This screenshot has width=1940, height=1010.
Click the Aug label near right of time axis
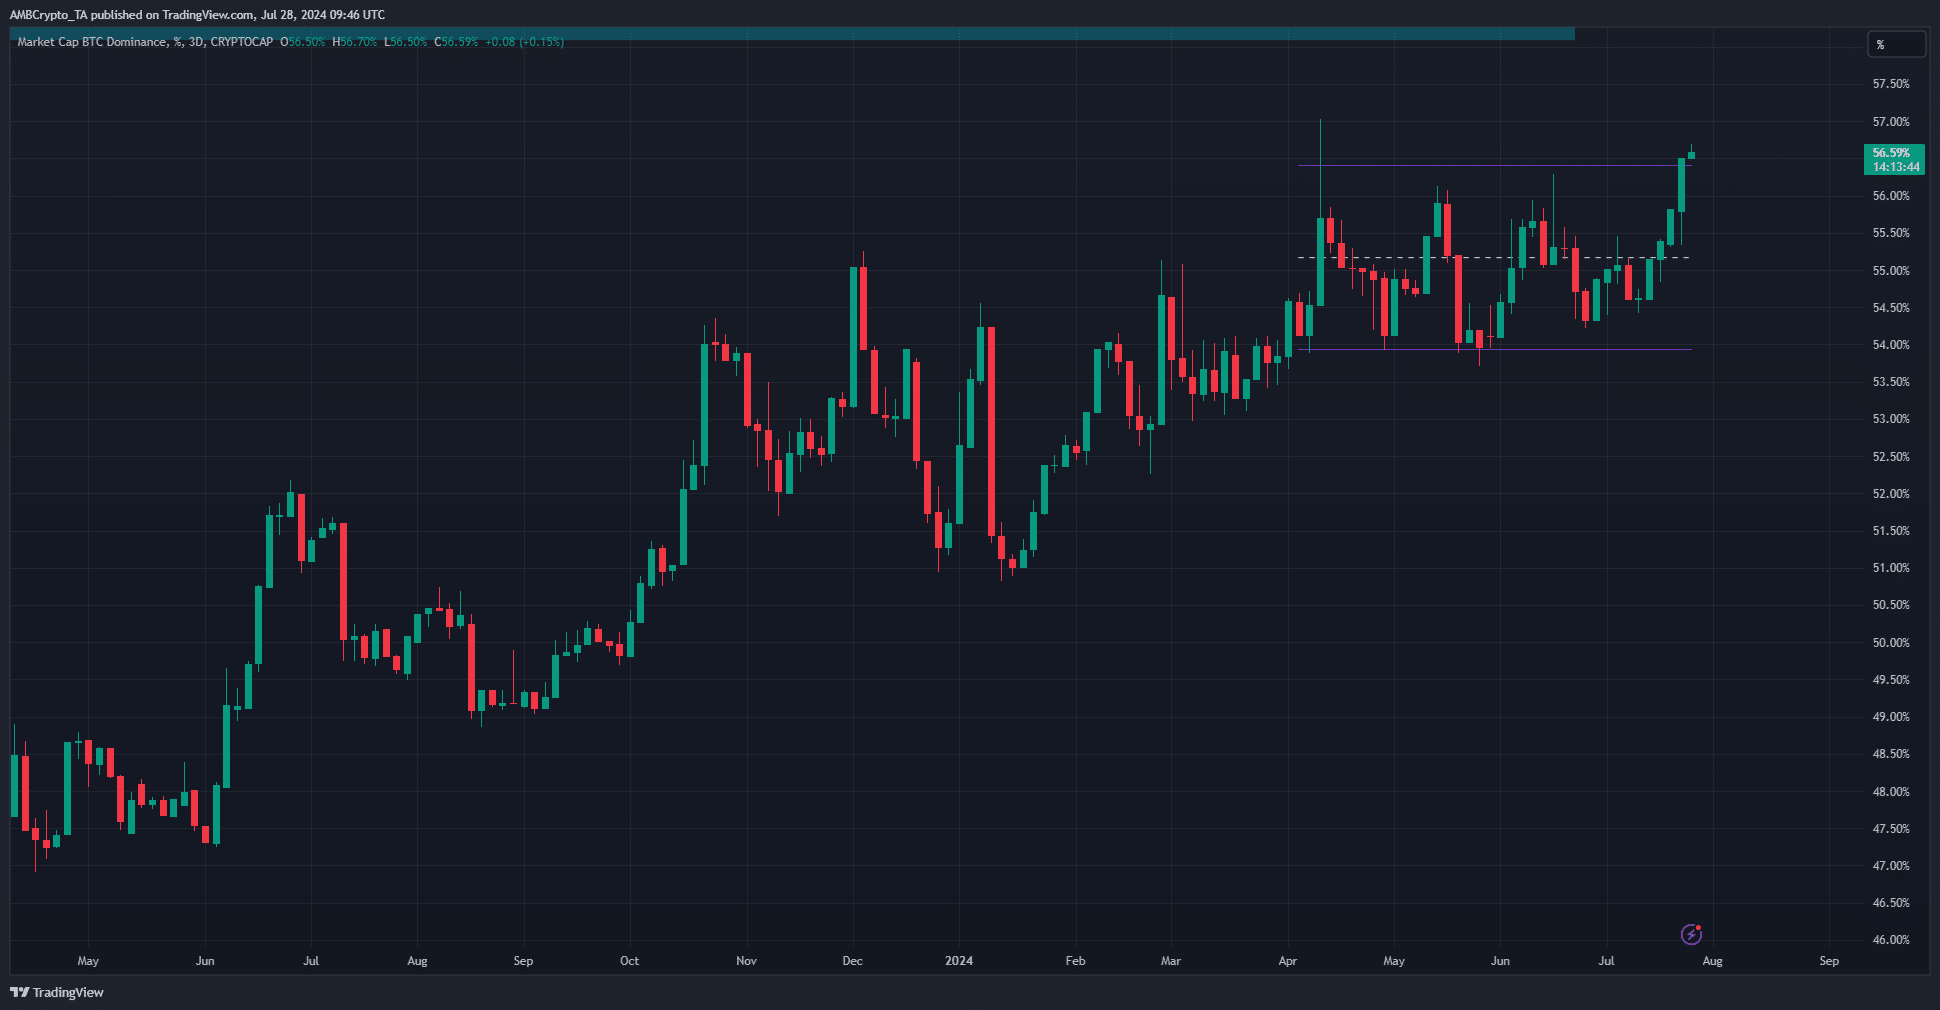pyautogui.click(x=1713, y=961)
